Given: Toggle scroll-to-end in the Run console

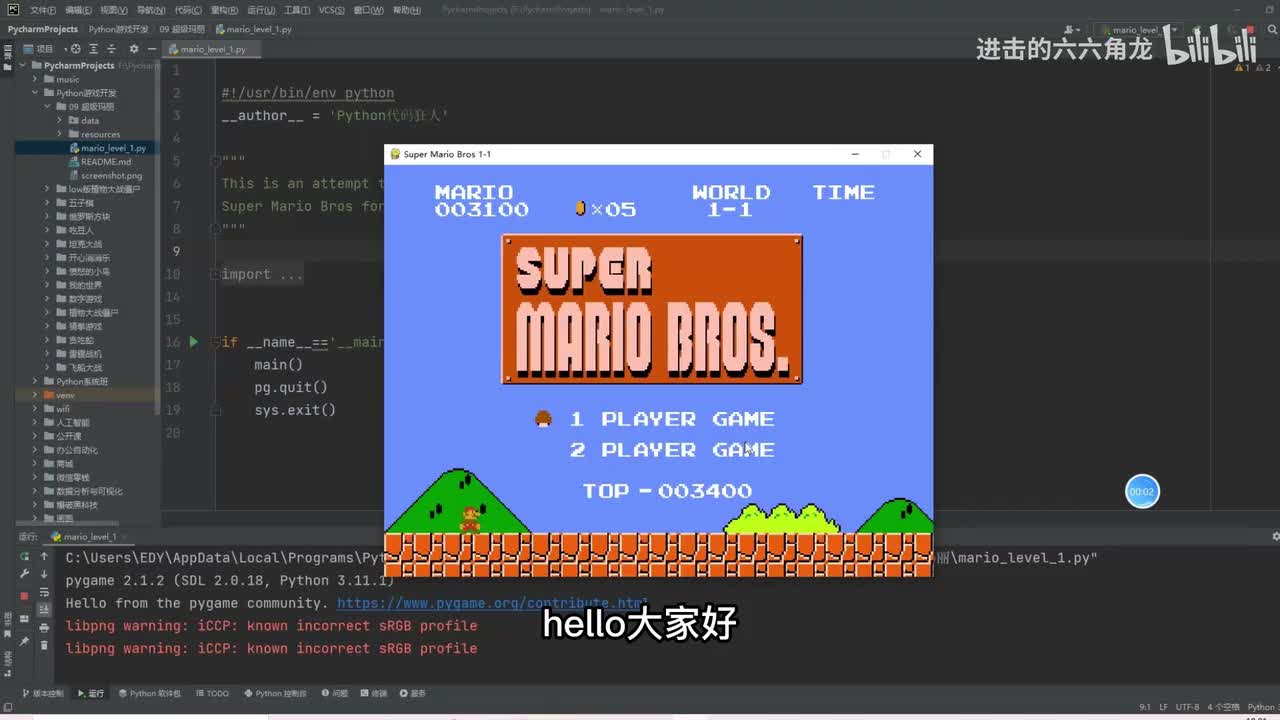Looking at the screenshot, I should click(x=44, y=610).
